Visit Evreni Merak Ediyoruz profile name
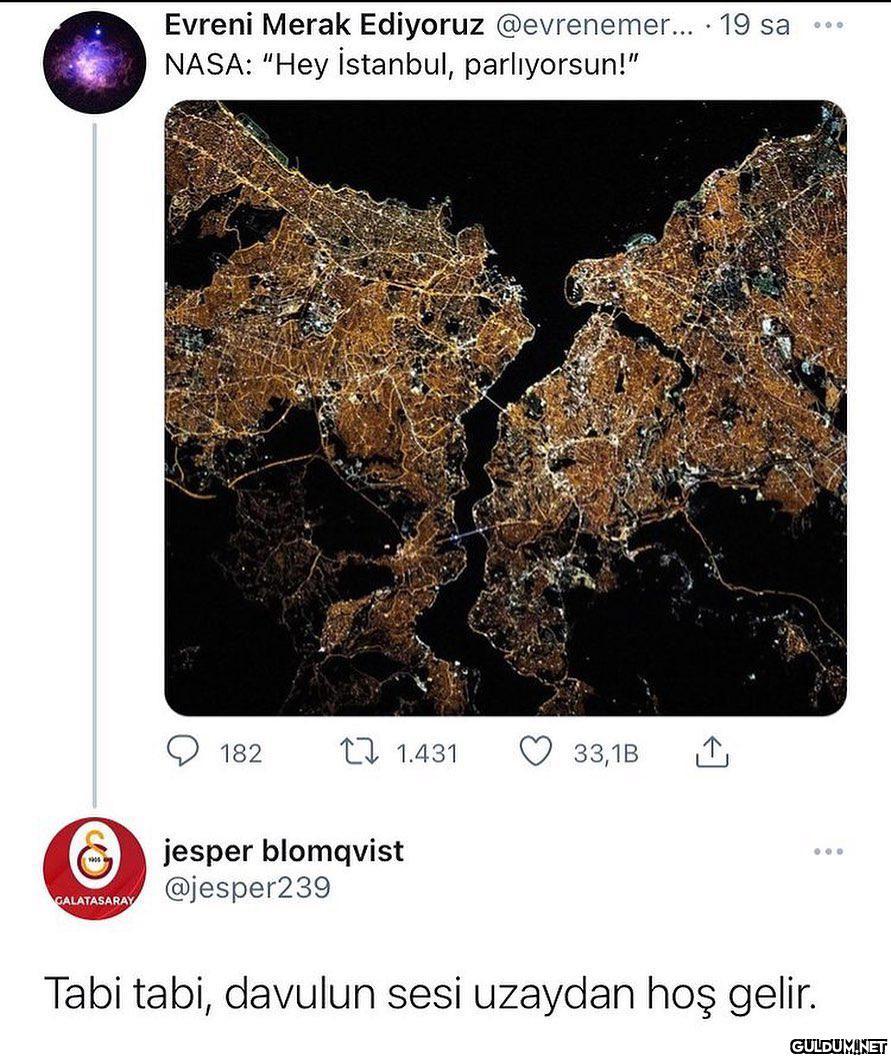891x1058 pixels. (325, 25)
